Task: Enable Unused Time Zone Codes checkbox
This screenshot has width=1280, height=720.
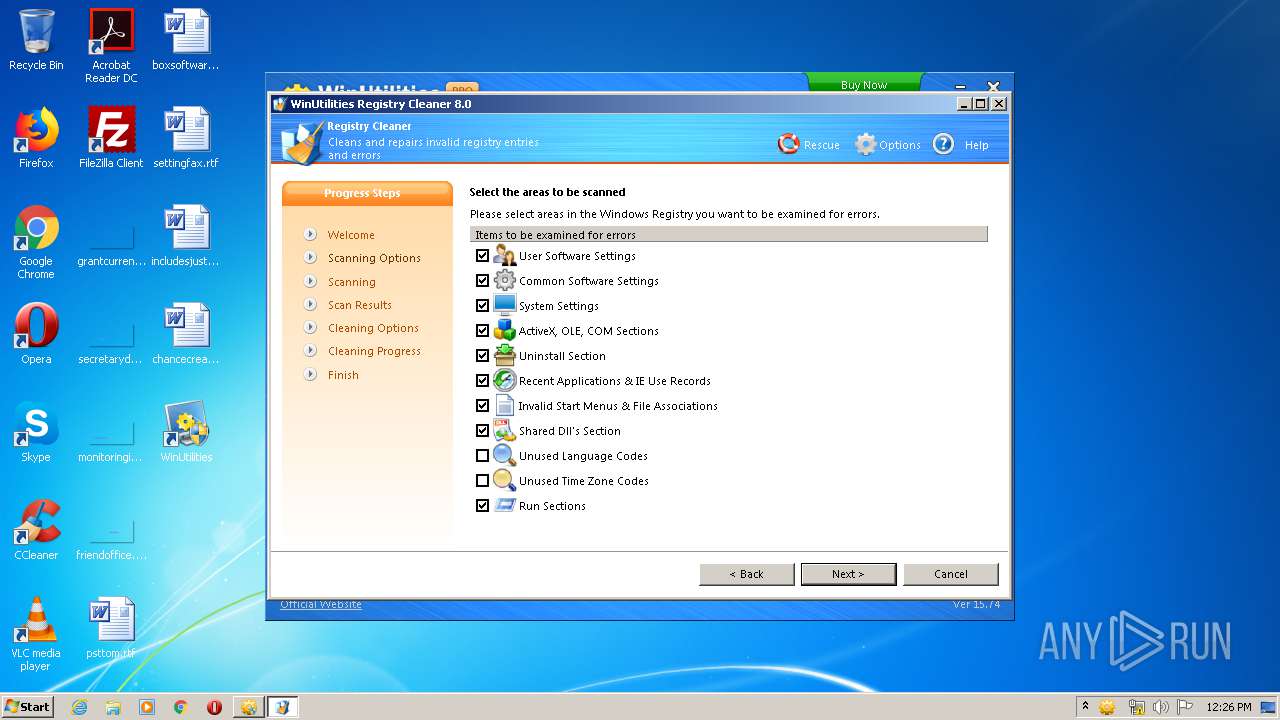Action: [x=482, y=480]
